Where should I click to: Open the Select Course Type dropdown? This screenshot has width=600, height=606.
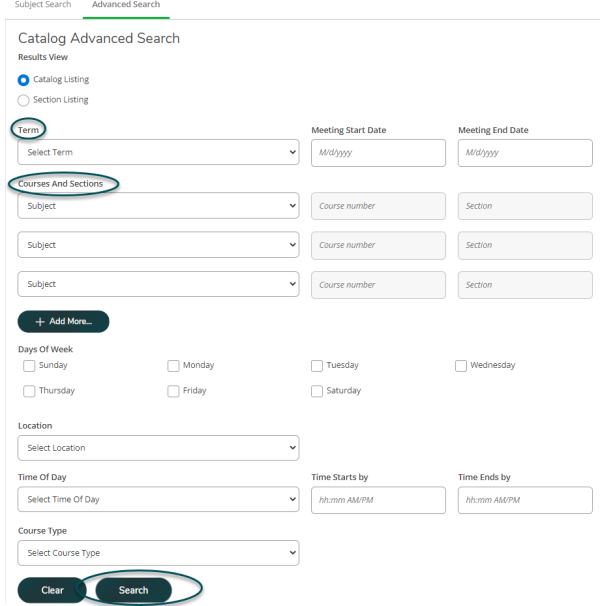tap(158, 553)
